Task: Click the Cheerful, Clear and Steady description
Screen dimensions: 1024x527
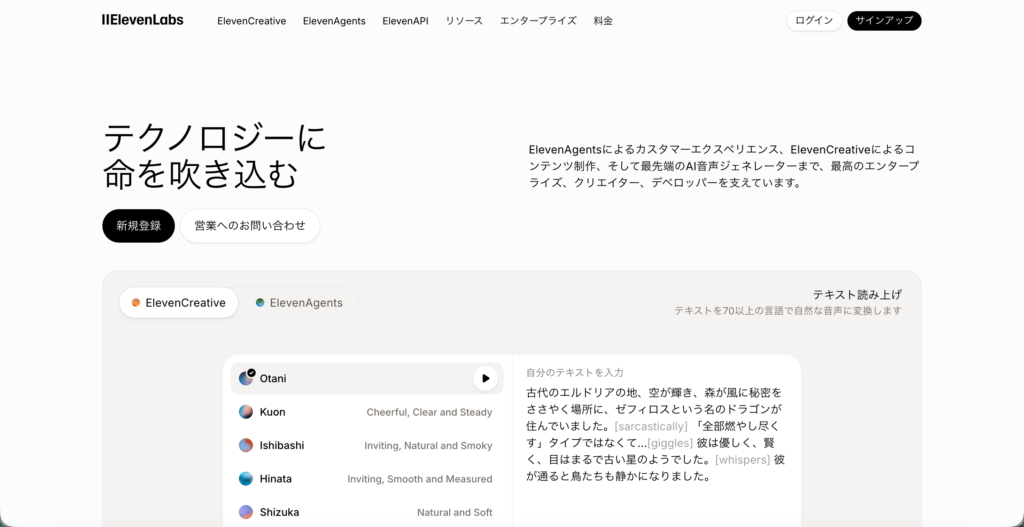Action: pos(429,412)
